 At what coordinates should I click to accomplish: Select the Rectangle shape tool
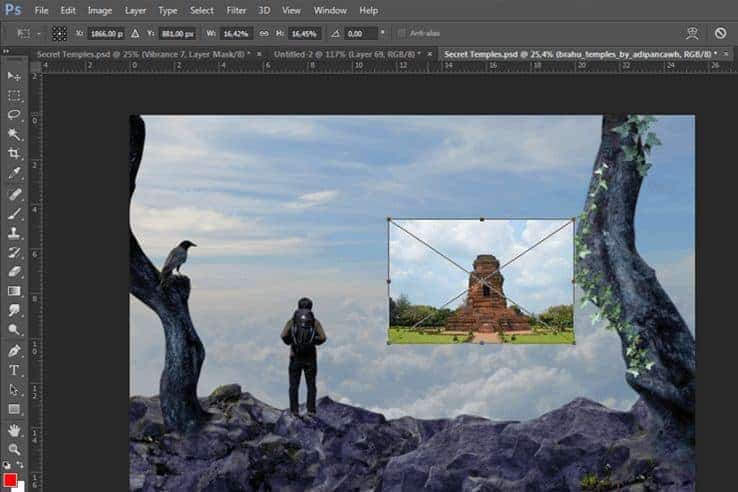[14, 409]
